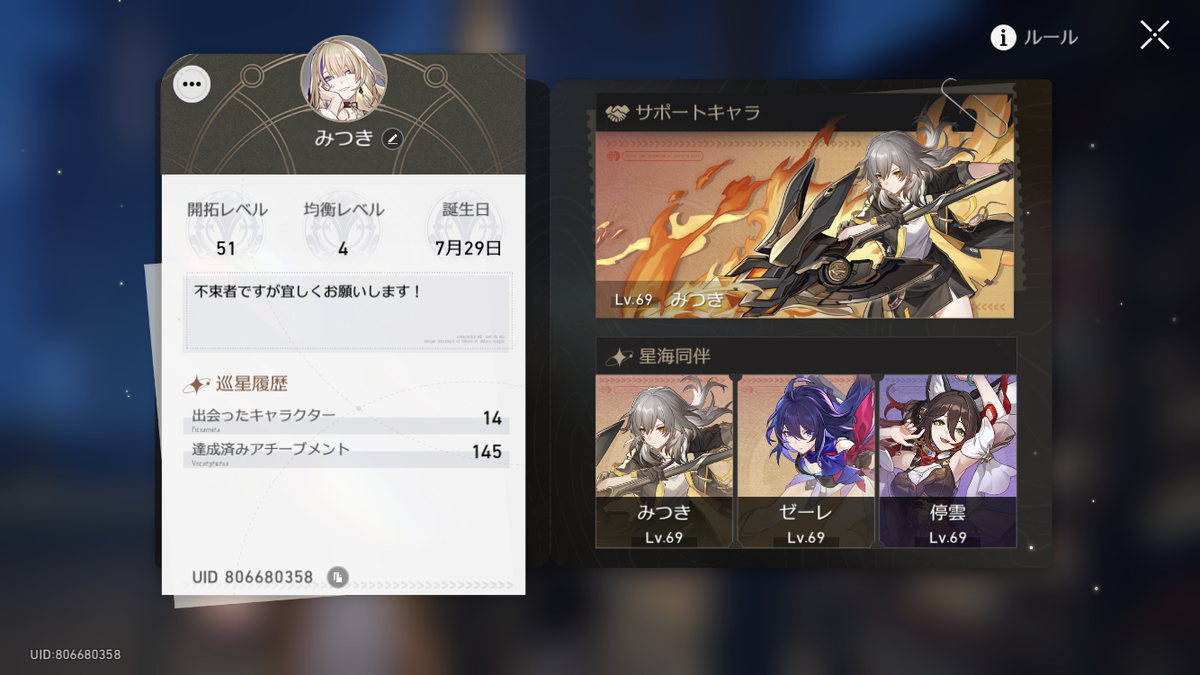
Task: Close the profile screen with X
Action: 1155,35
